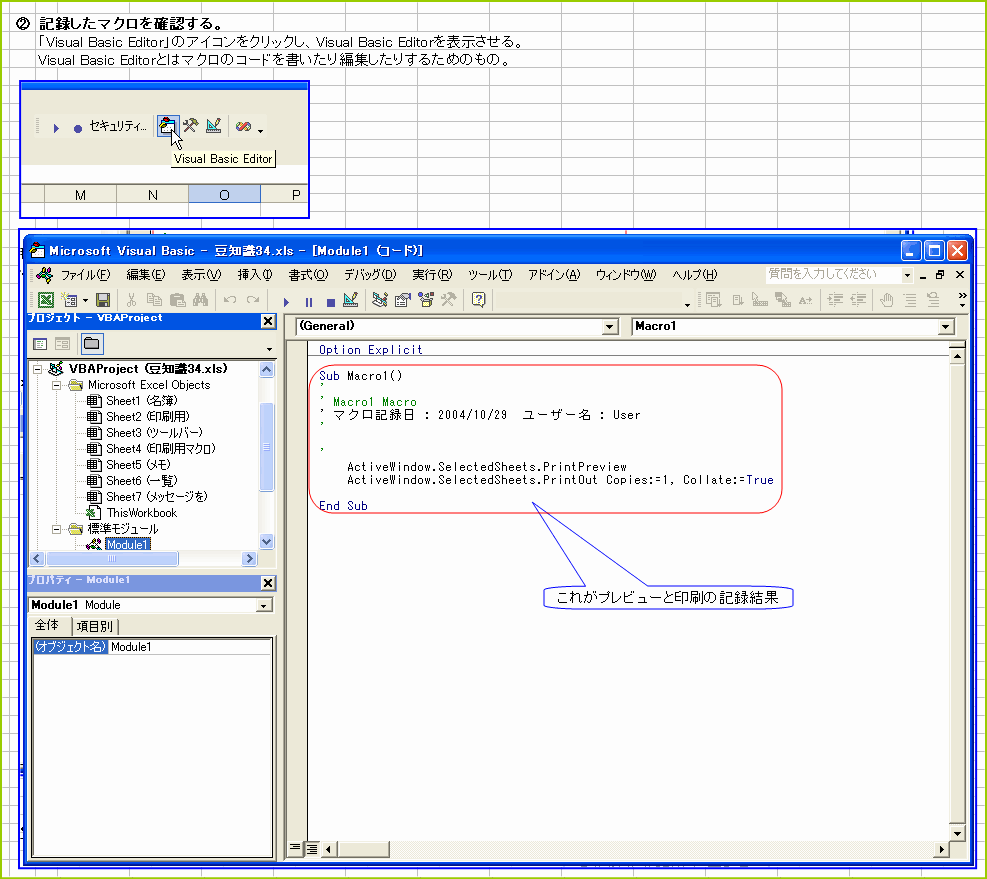This screenshot has width=987, height=879.
Task: Select ThisWorkbook in the project tree
Action: pos(141,513)
